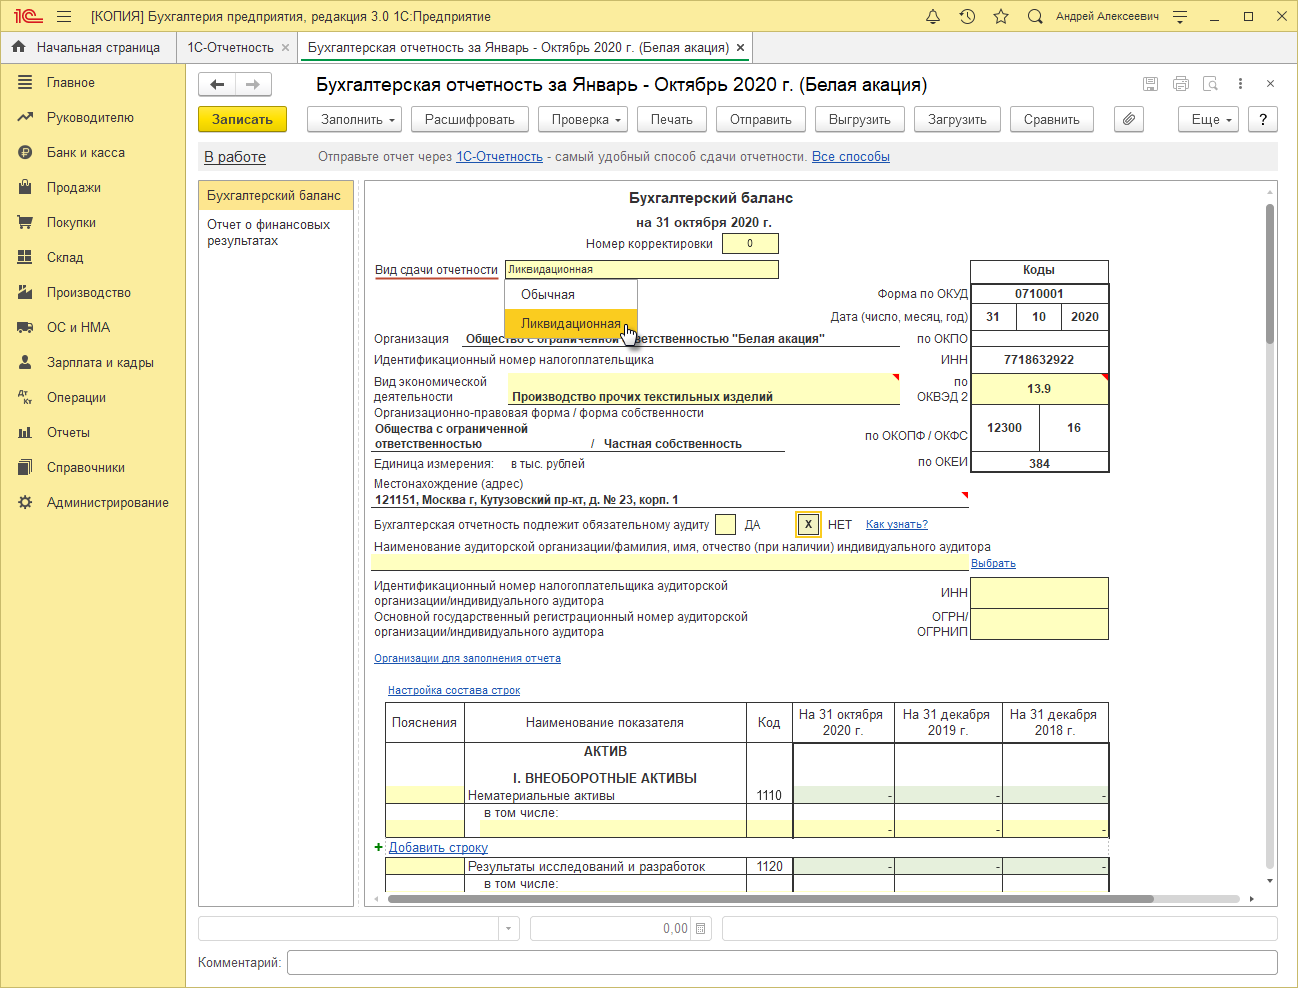The image size is (1298, 988).
Task: Switch to the 1С-Отчетность tab
Action: 230,47
